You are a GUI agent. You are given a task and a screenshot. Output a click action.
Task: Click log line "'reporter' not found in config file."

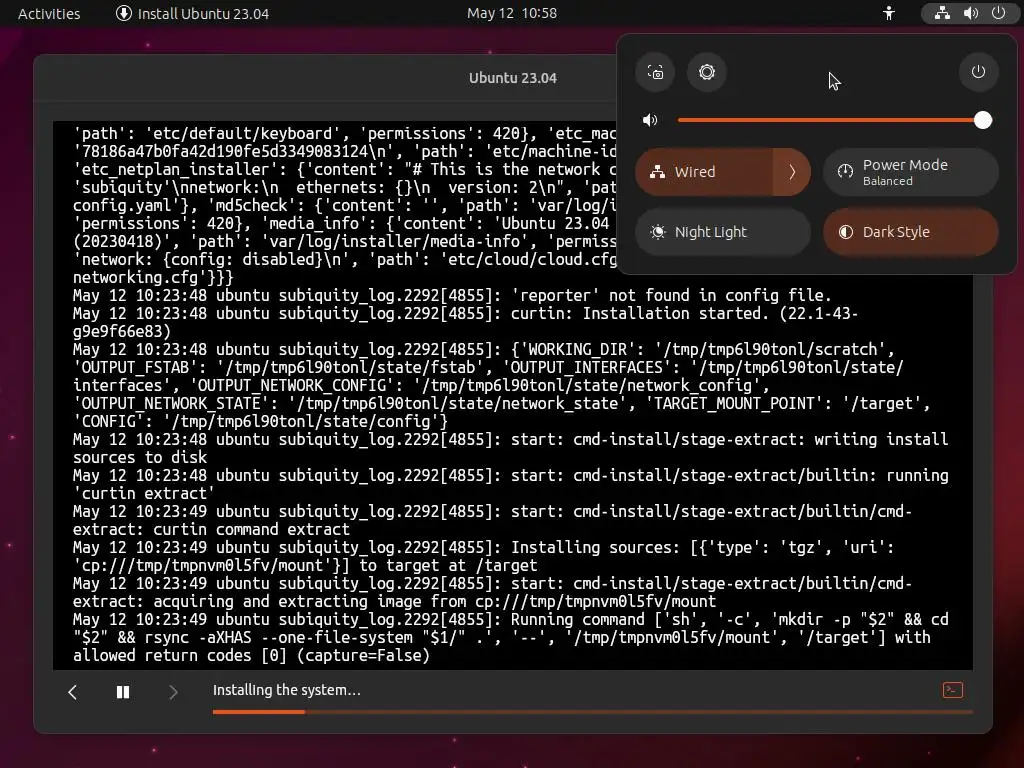[671, 295]
